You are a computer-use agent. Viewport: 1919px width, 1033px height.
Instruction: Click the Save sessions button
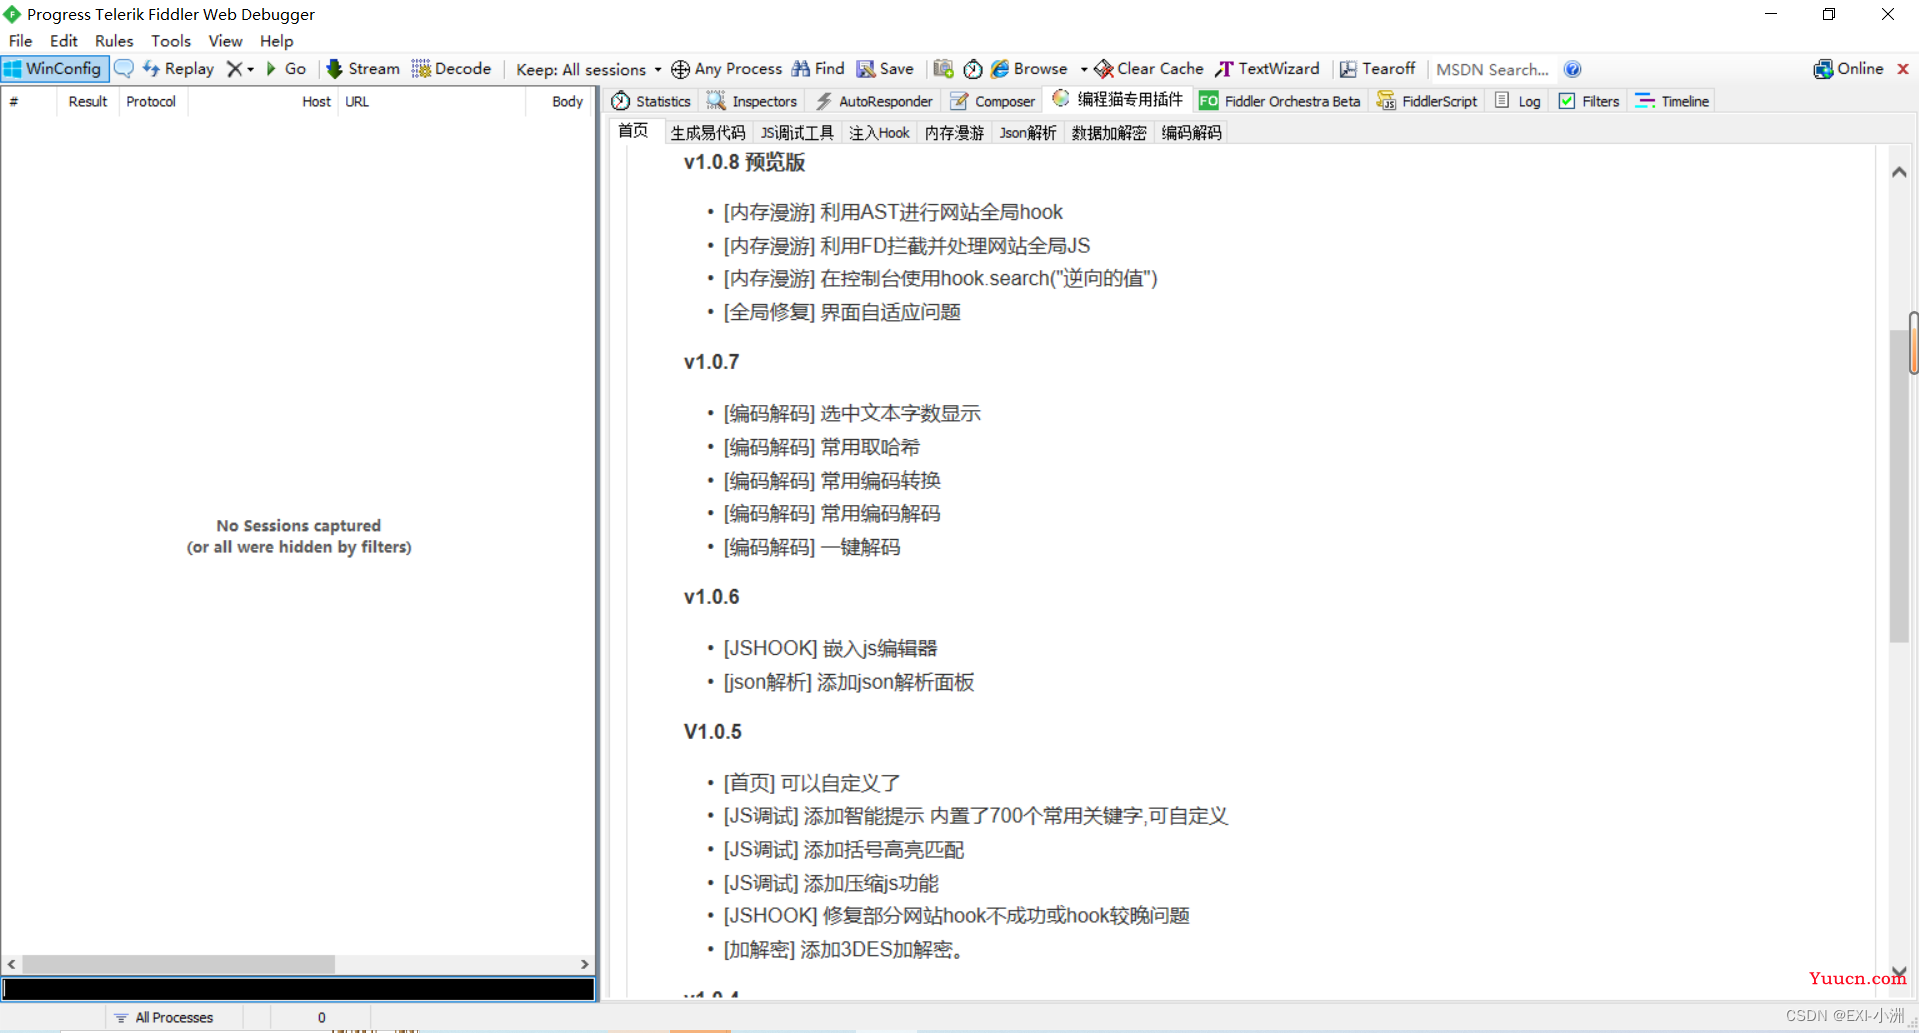coord(885,69)
